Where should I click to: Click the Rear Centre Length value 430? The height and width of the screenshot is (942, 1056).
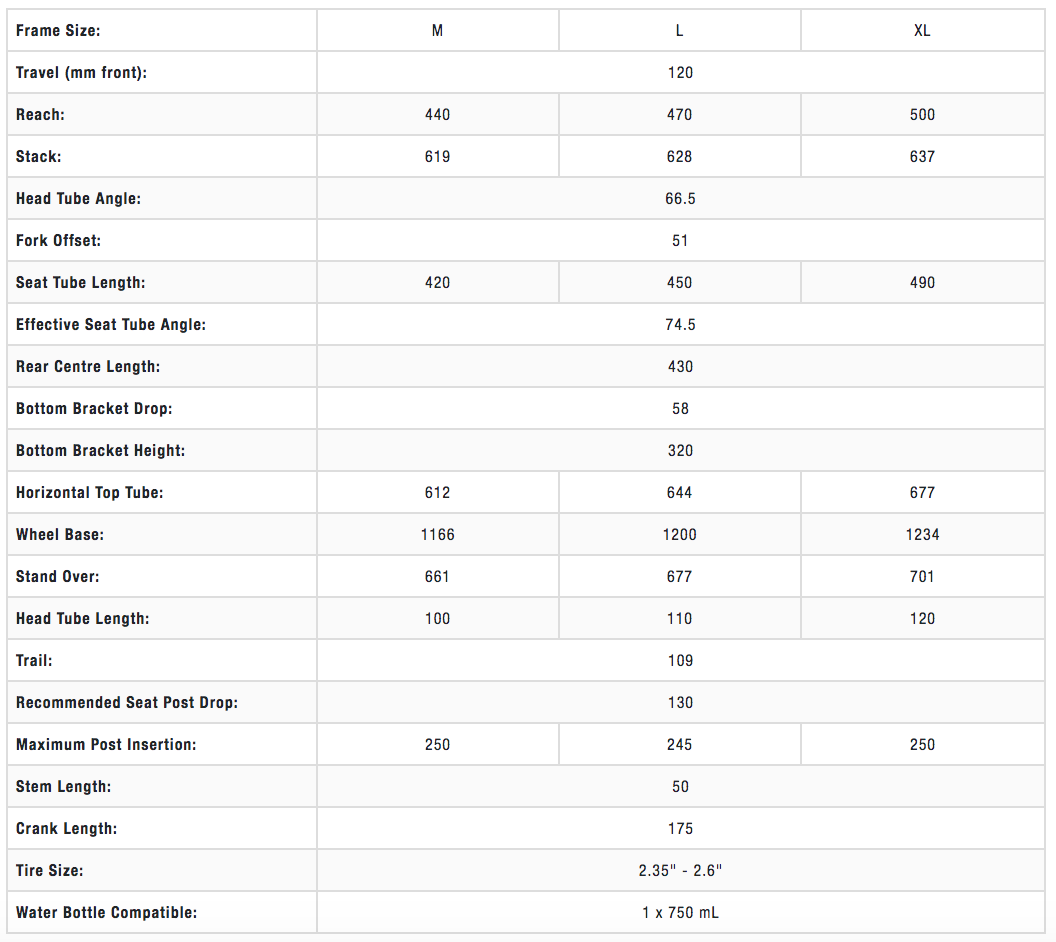680,366
